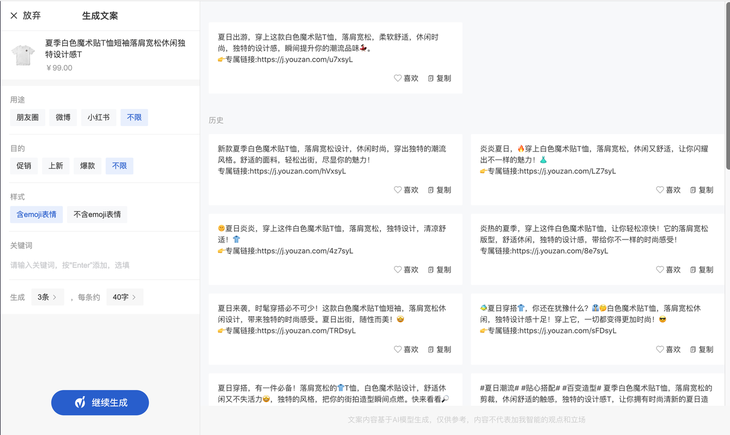
Task: Select 爆款 as the purpose
Action: click(x=88, y=166)
